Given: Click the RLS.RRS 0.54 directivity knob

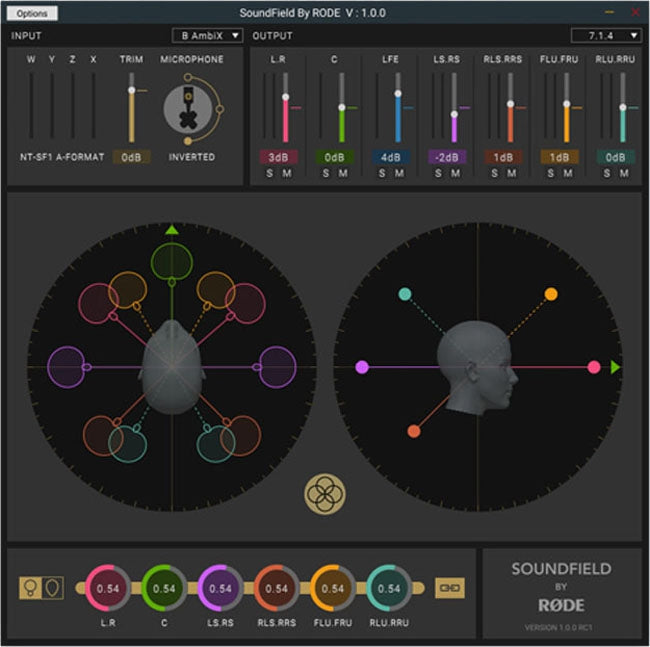Looking at the screenshot, I should tap(276, 588).
